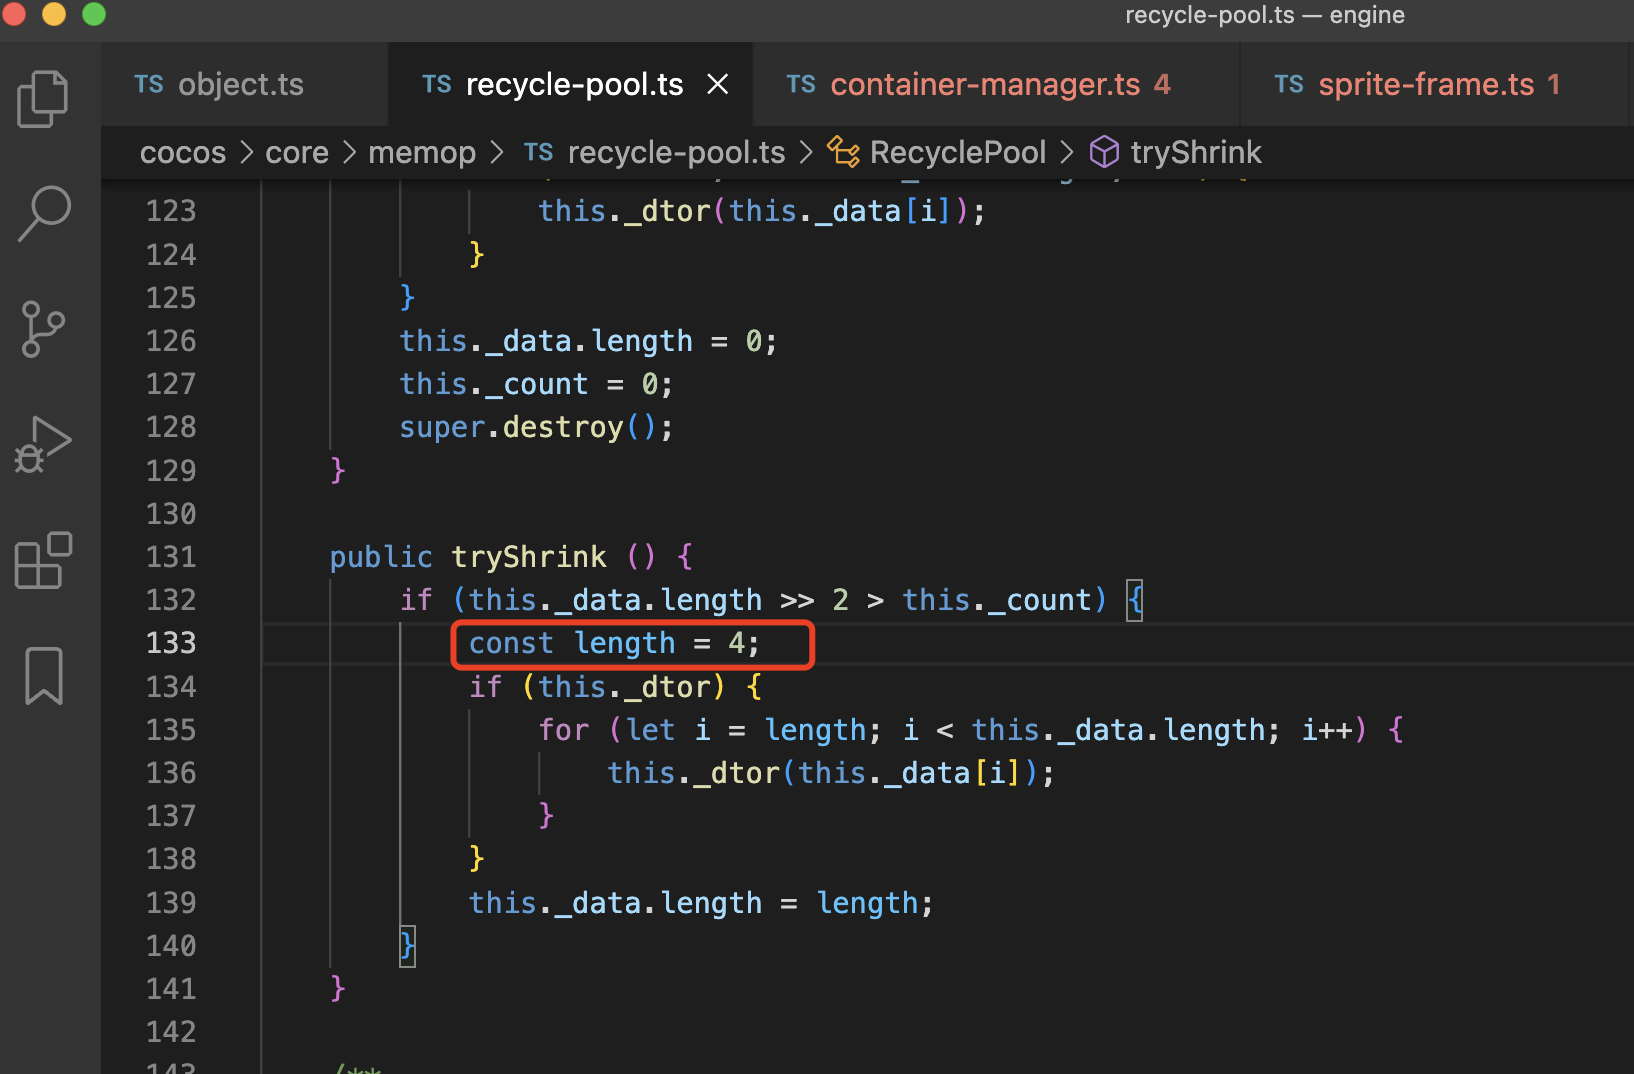
Task: Click the opening brace ending line 132
Action: click(1134, 600)
